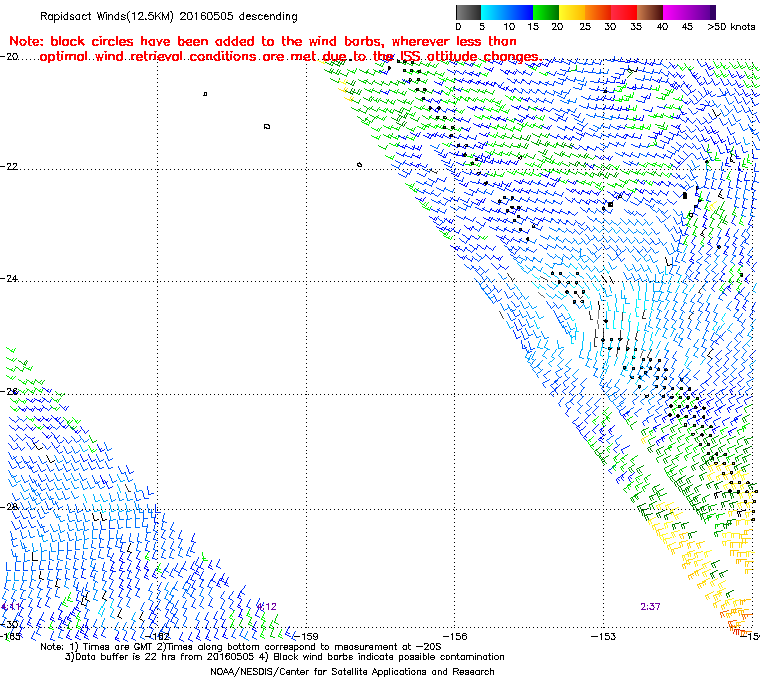The width and height of the screenshot is (760, 688).
Task: Click the purple 2:37 swath time label
Action: [x=650, y=606]
